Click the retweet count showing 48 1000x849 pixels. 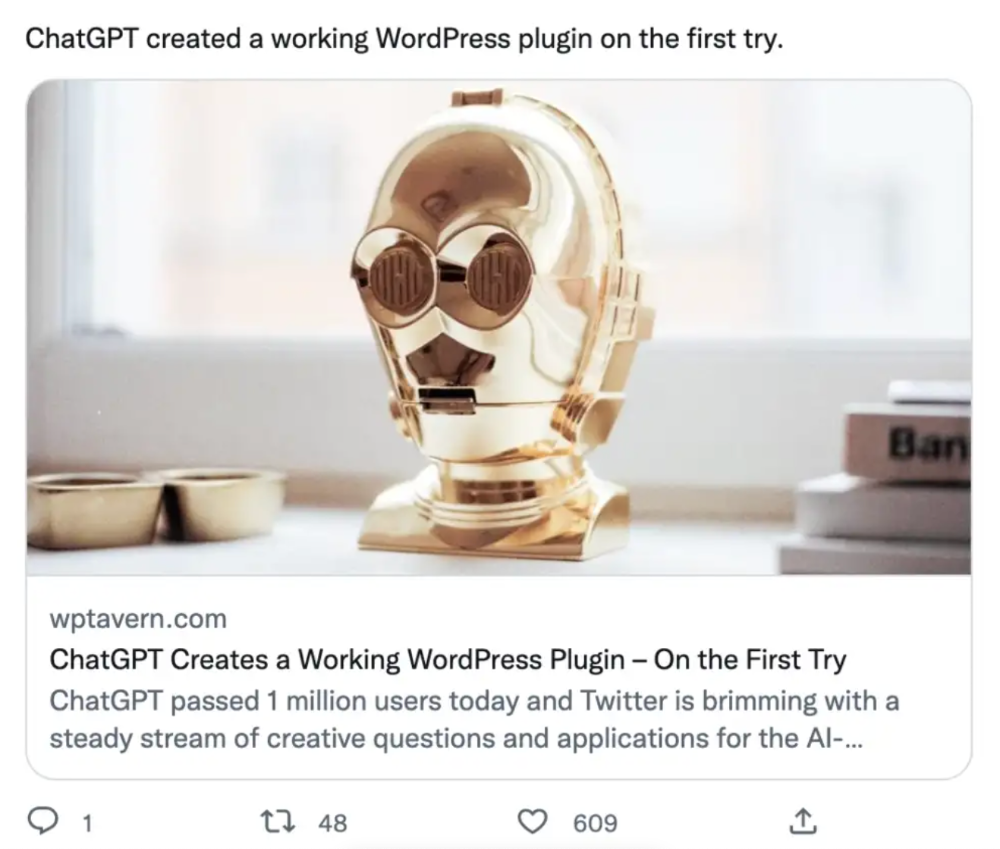tap(332, 823)
